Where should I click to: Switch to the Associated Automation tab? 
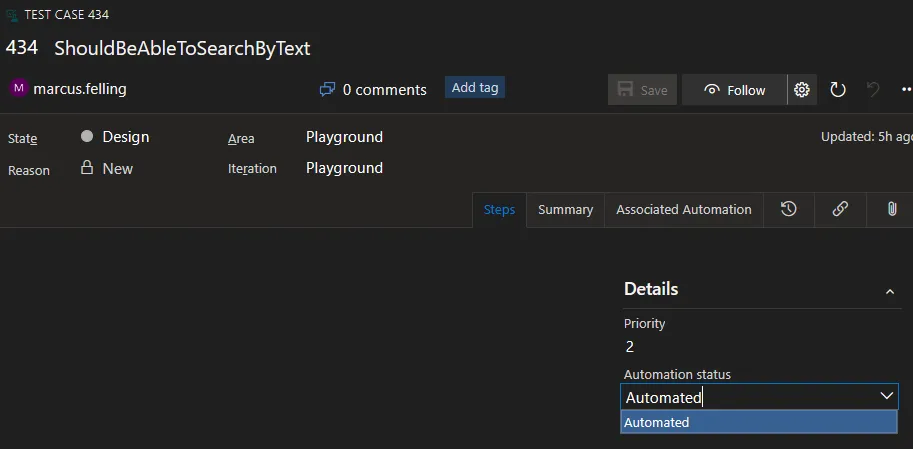tap(683, 210)
